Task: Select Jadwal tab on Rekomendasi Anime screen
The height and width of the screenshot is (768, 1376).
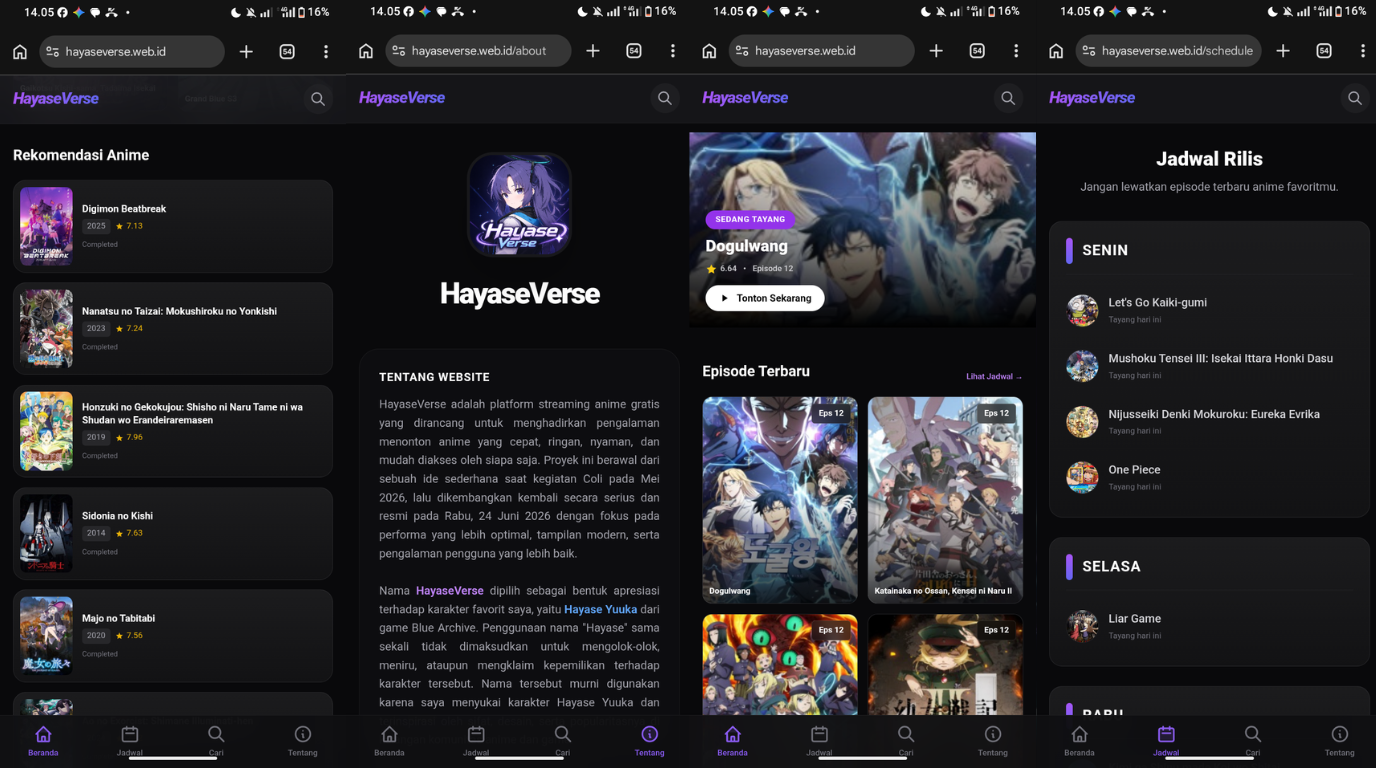Action: 130,741
